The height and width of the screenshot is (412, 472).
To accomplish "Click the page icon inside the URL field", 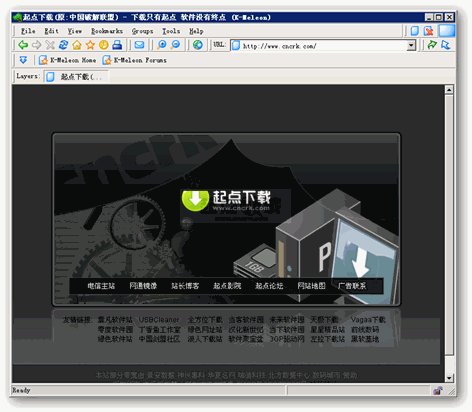I will point(236,45).
